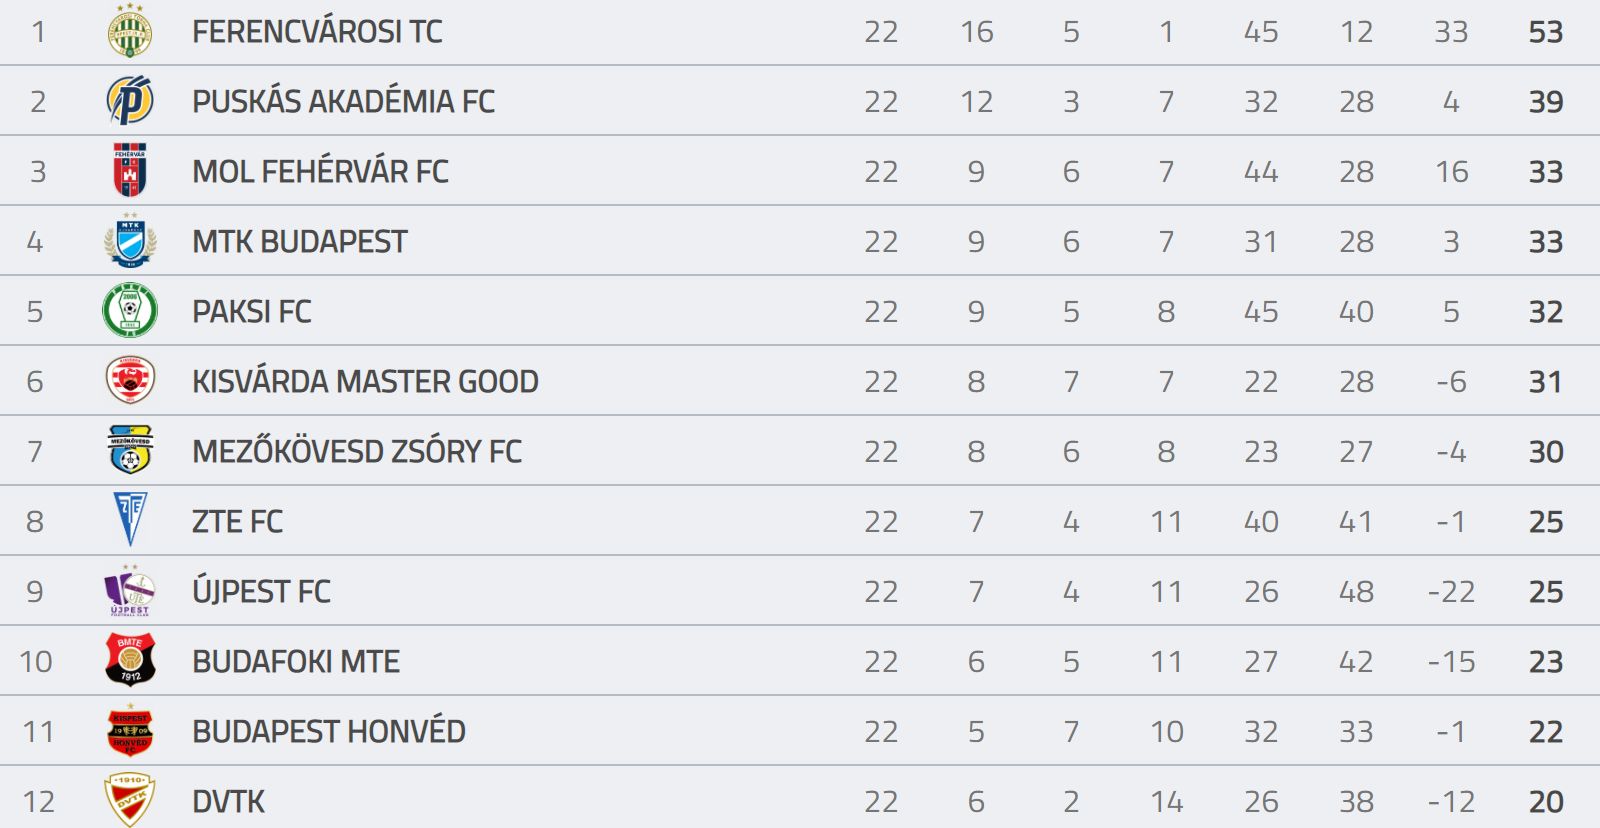
Task: Click the MTK Budapest club badge
Action: coord(130,240)
